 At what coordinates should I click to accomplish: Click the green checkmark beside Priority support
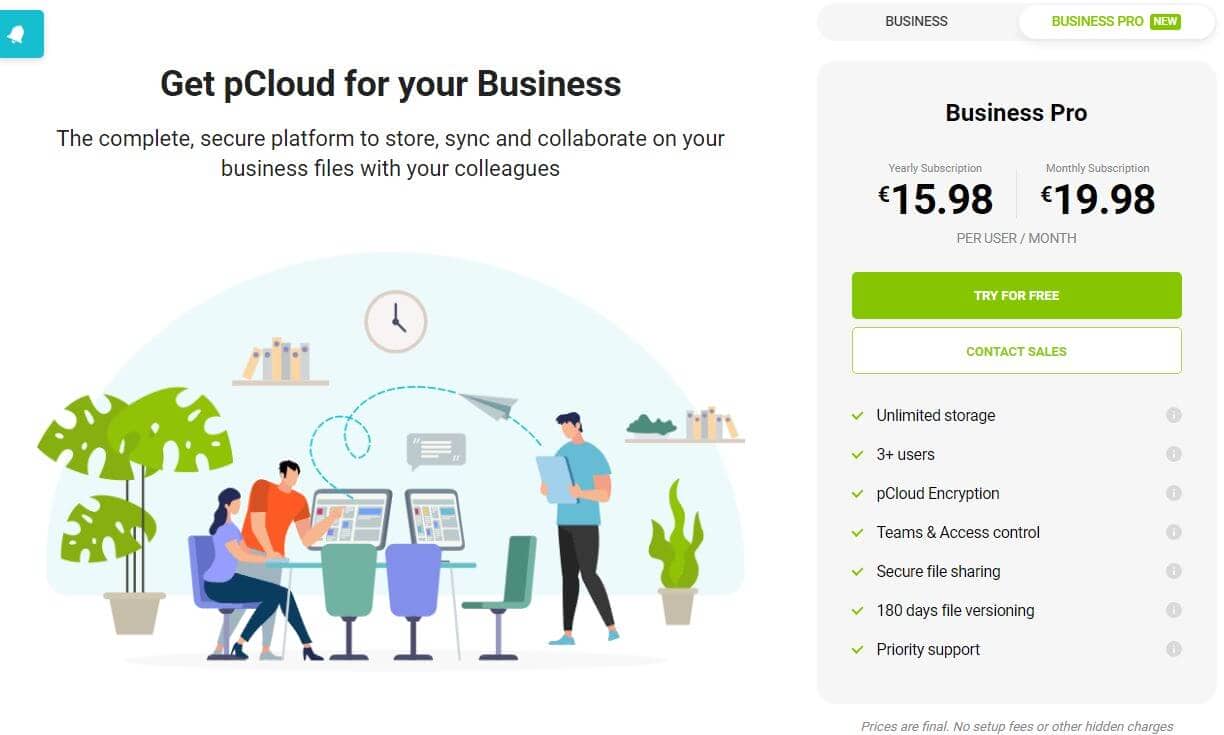[x=856, y=648]
